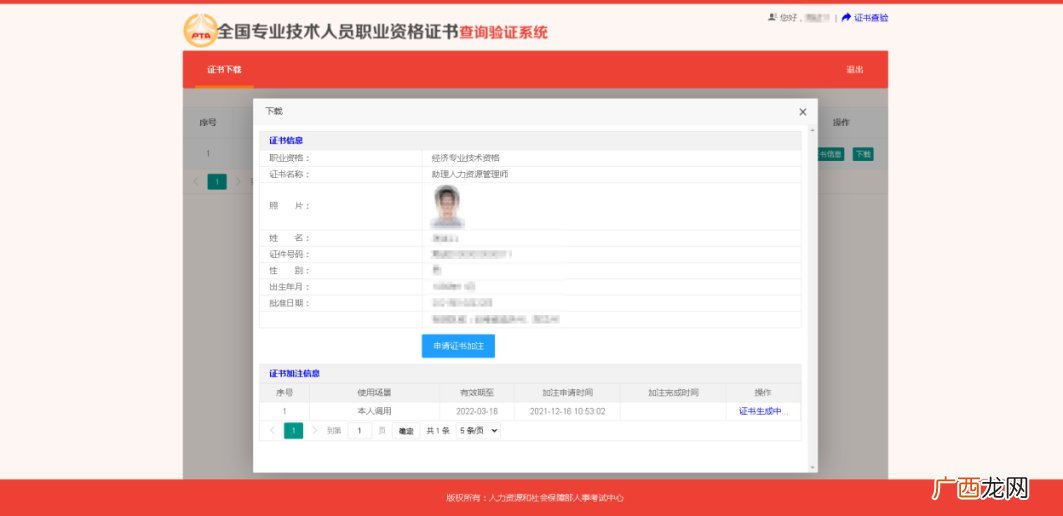Click the certificate holder photo thumbnail
Viewport: 1063px width, 516px height.
[447, 206]
